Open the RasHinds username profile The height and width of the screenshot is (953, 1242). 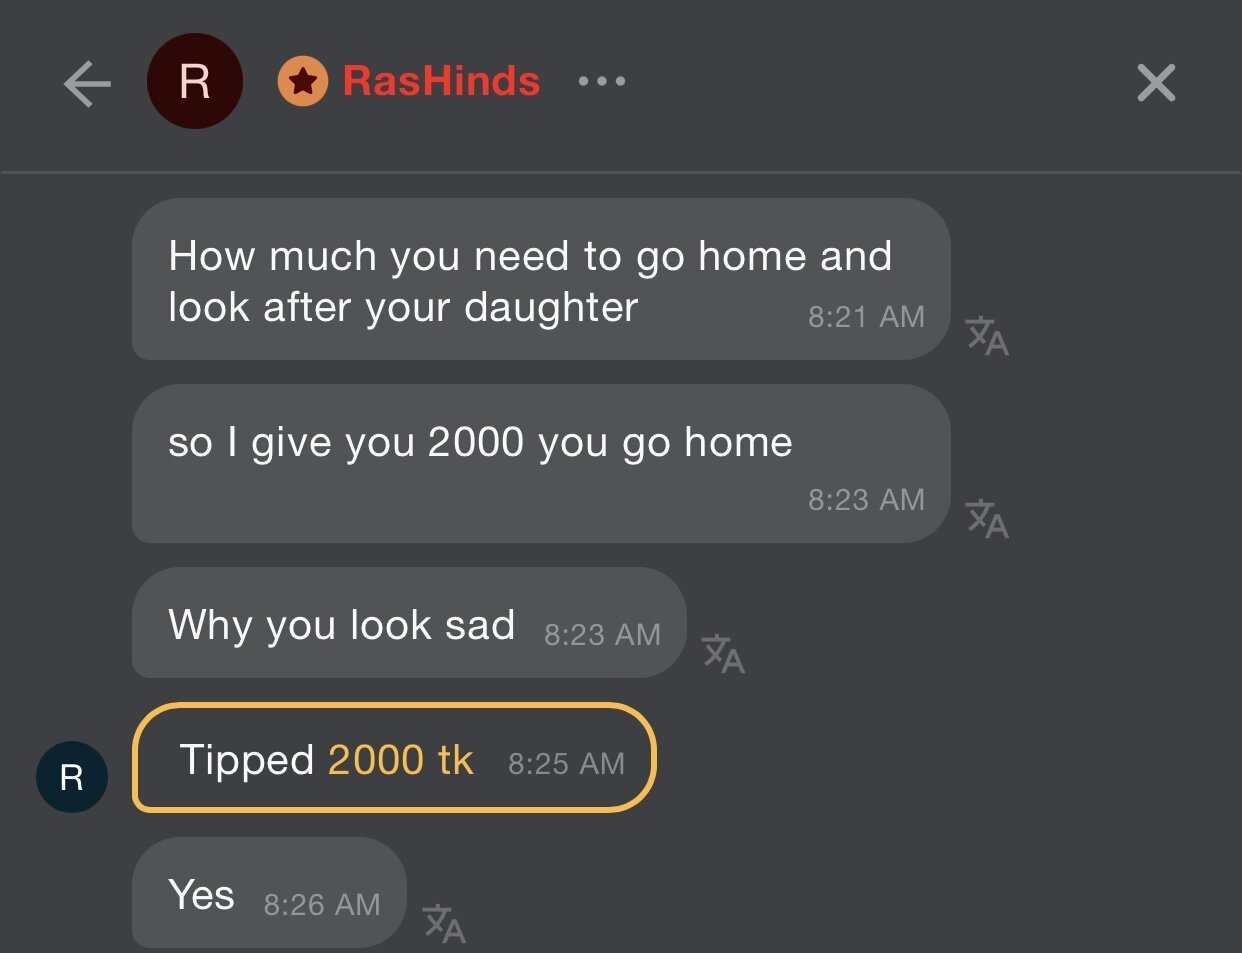441,81
